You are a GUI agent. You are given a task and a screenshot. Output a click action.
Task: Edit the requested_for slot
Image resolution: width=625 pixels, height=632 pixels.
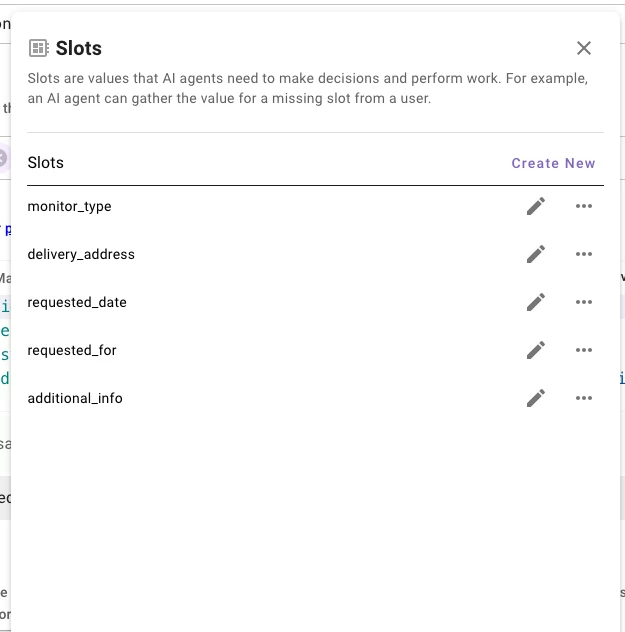pos(536,350)
